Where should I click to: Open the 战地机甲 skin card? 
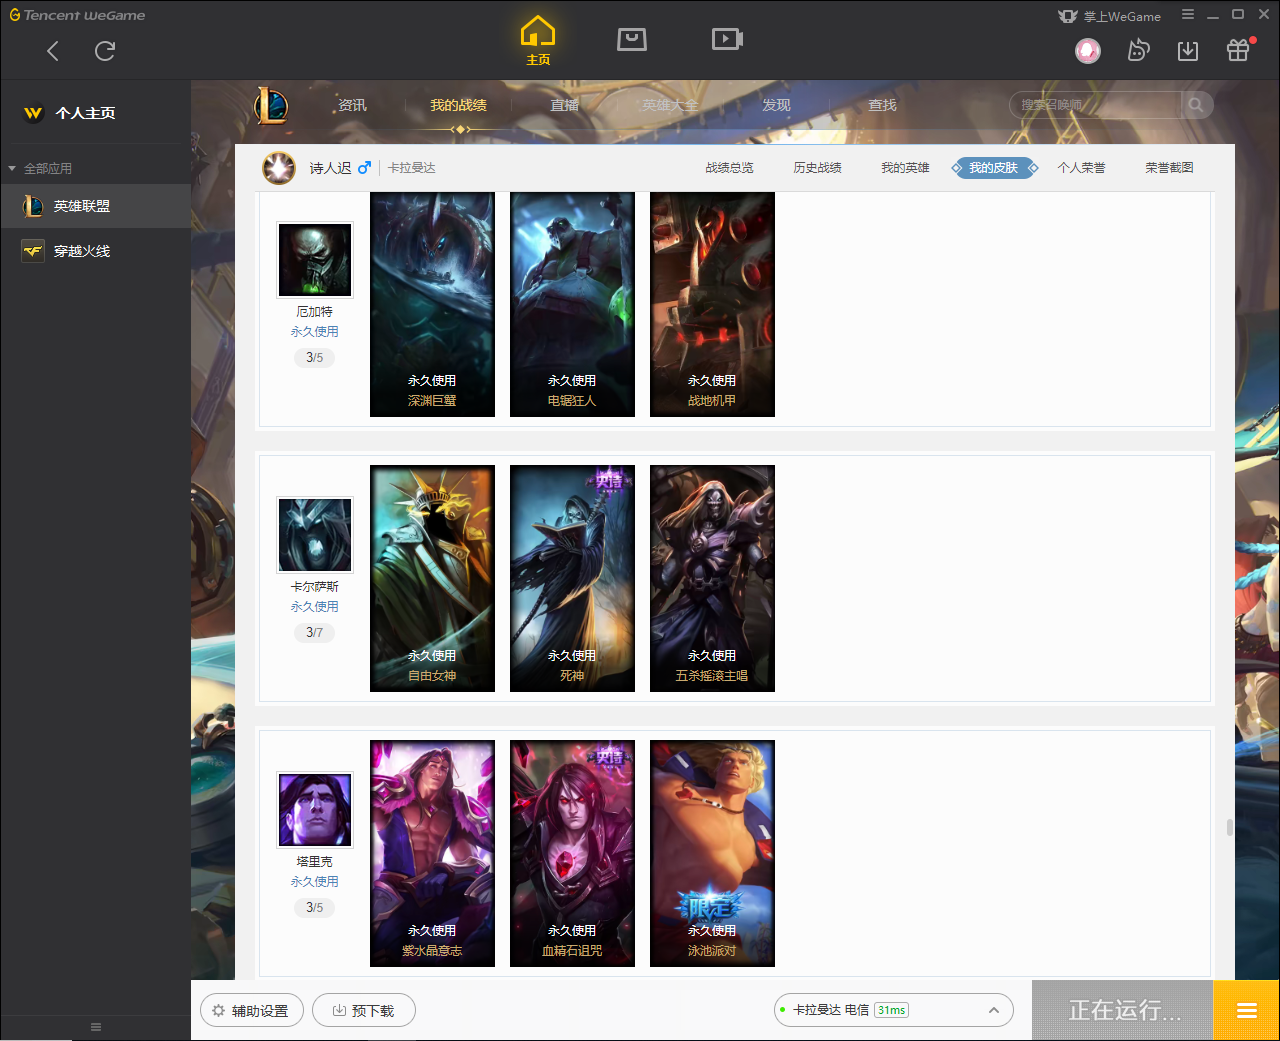click(712, 304)
